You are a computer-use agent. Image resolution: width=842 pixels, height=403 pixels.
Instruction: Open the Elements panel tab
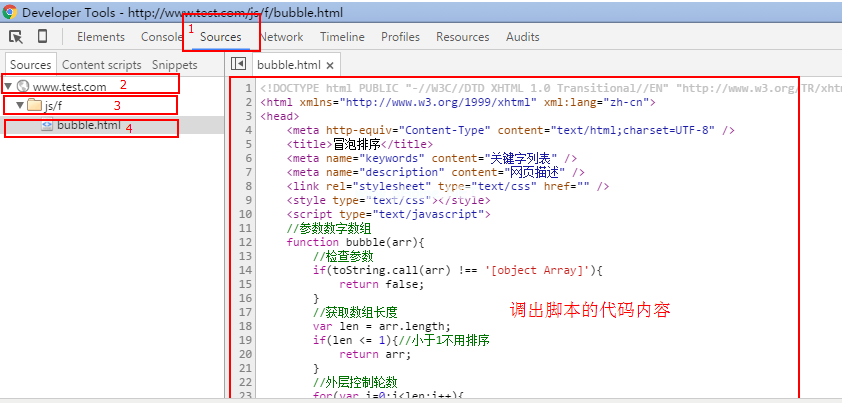click(100, 37)
